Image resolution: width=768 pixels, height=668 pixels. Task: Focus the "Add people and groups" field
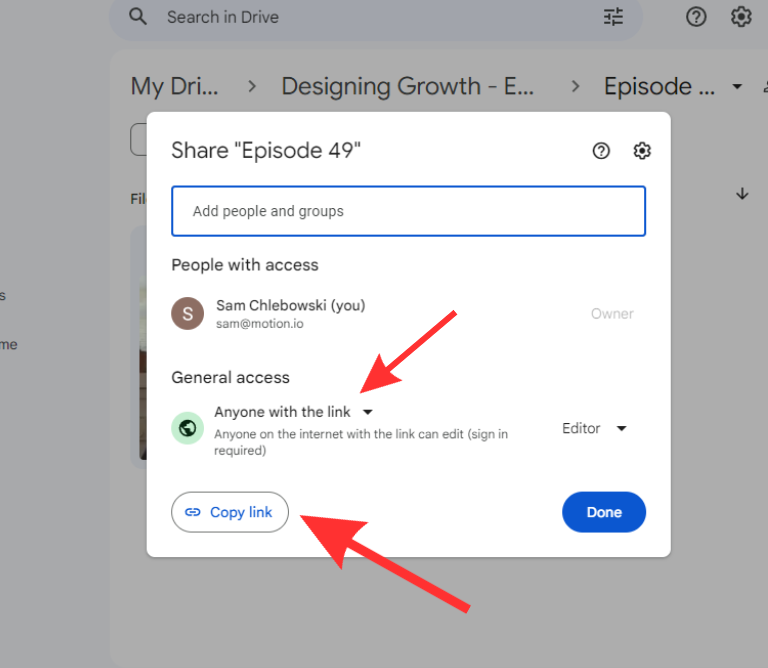coord(408,211)
